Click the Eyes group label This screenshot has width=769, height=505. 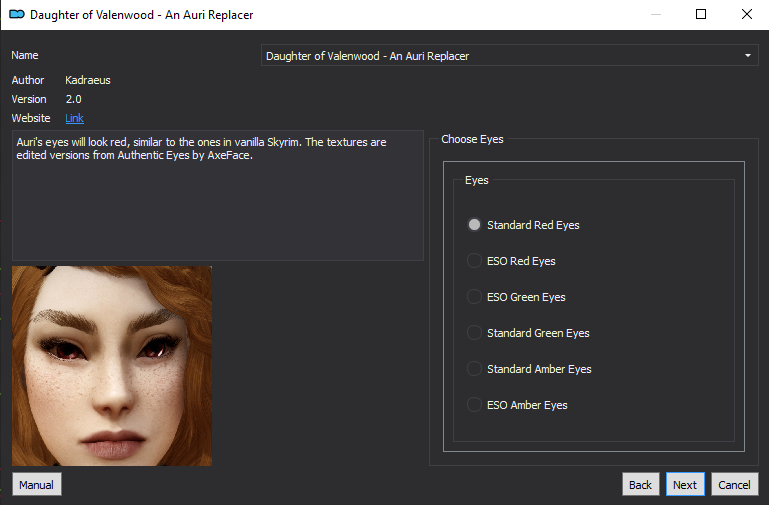477,180
